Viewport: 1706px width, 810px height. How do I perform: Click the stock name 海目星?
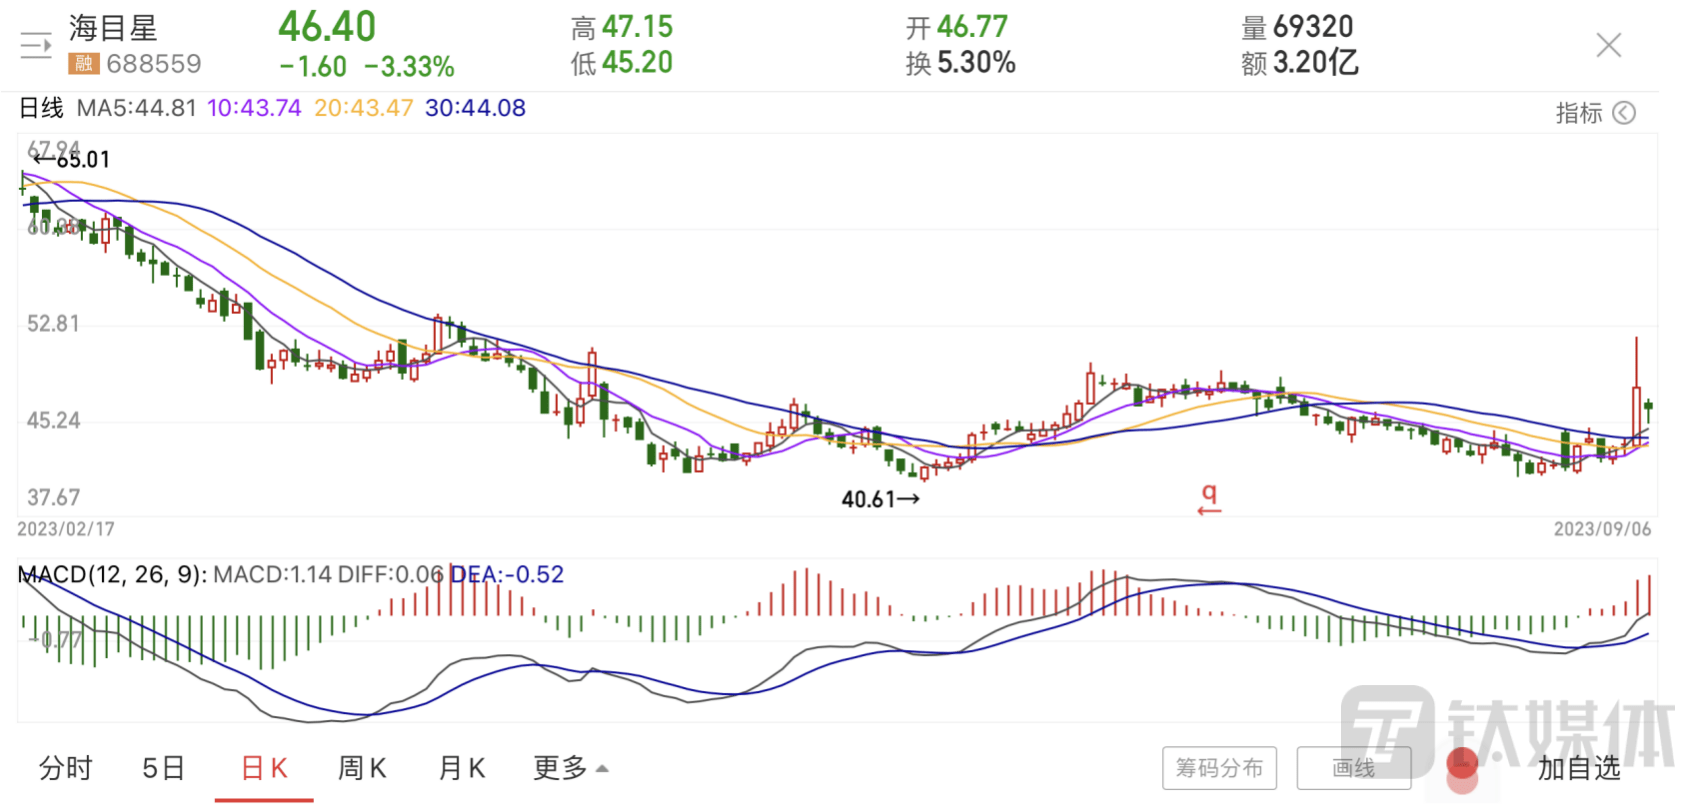[x=113, y=28]
